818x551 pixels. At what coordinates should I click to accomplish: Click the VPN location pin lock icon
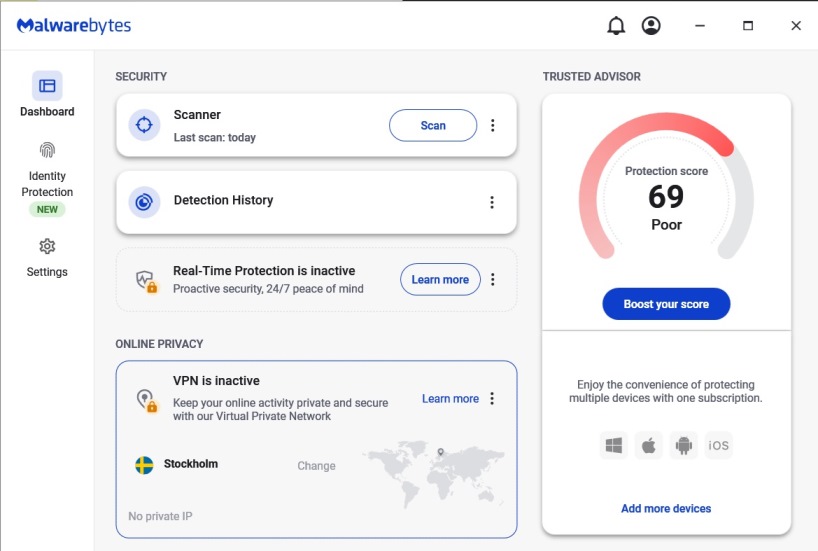[146, 401]
